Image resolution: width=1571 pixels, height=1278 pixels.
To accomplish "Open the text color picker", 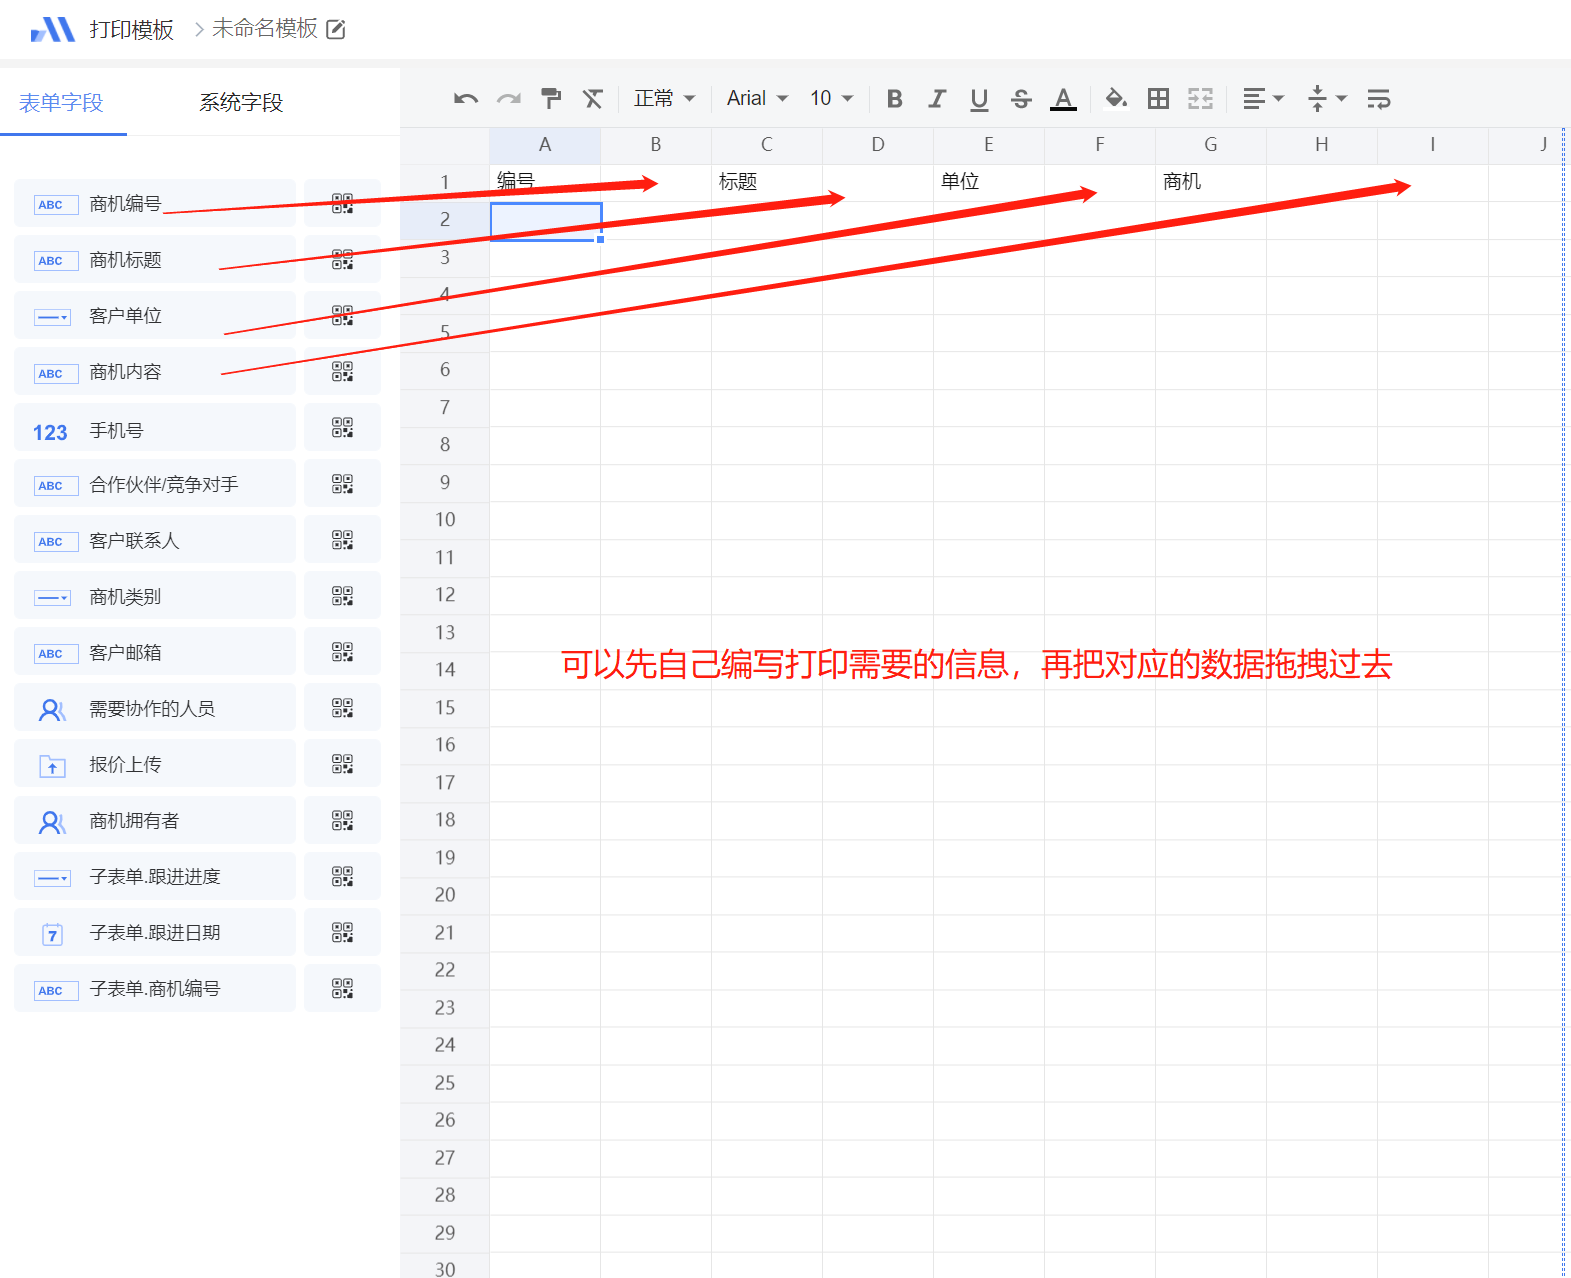I will pos(1063,99).
